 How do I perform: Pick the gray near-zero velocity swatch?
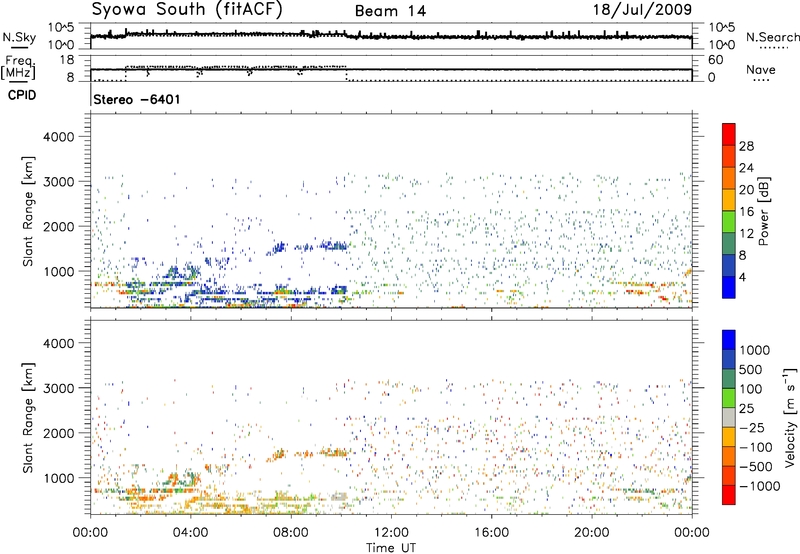coord(729,418)
